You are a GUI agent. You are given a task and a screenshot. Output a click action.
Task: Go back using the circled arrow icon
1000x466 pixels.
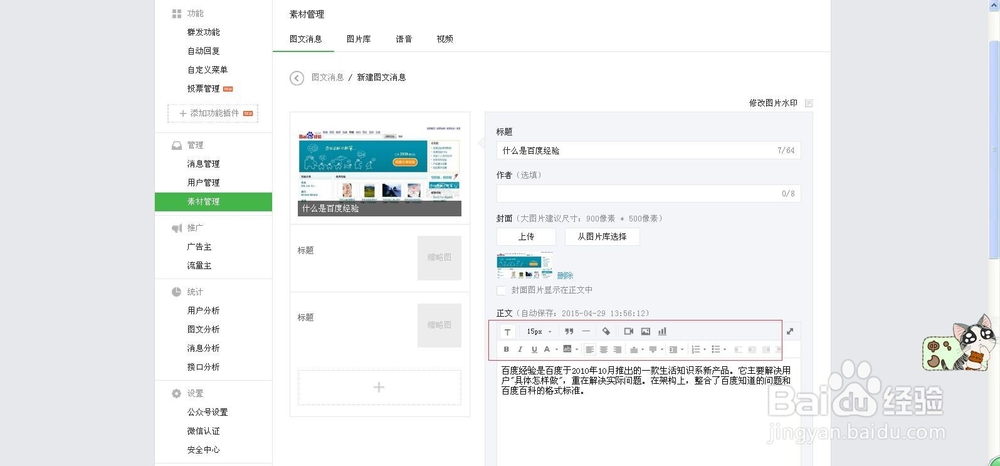pos(297,78)
